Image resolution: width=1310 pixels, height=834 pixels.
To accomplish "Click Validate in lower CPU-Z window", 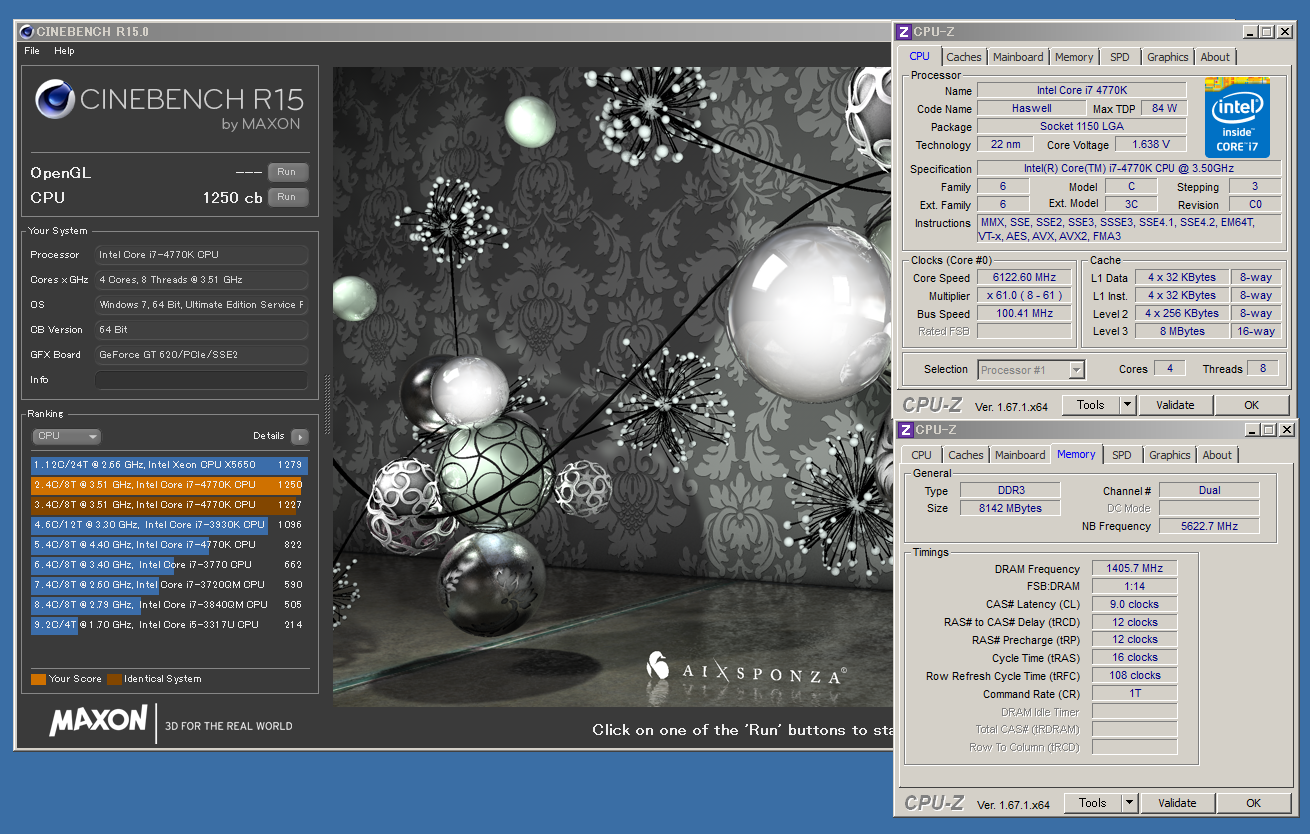I will coord(1177,803).
